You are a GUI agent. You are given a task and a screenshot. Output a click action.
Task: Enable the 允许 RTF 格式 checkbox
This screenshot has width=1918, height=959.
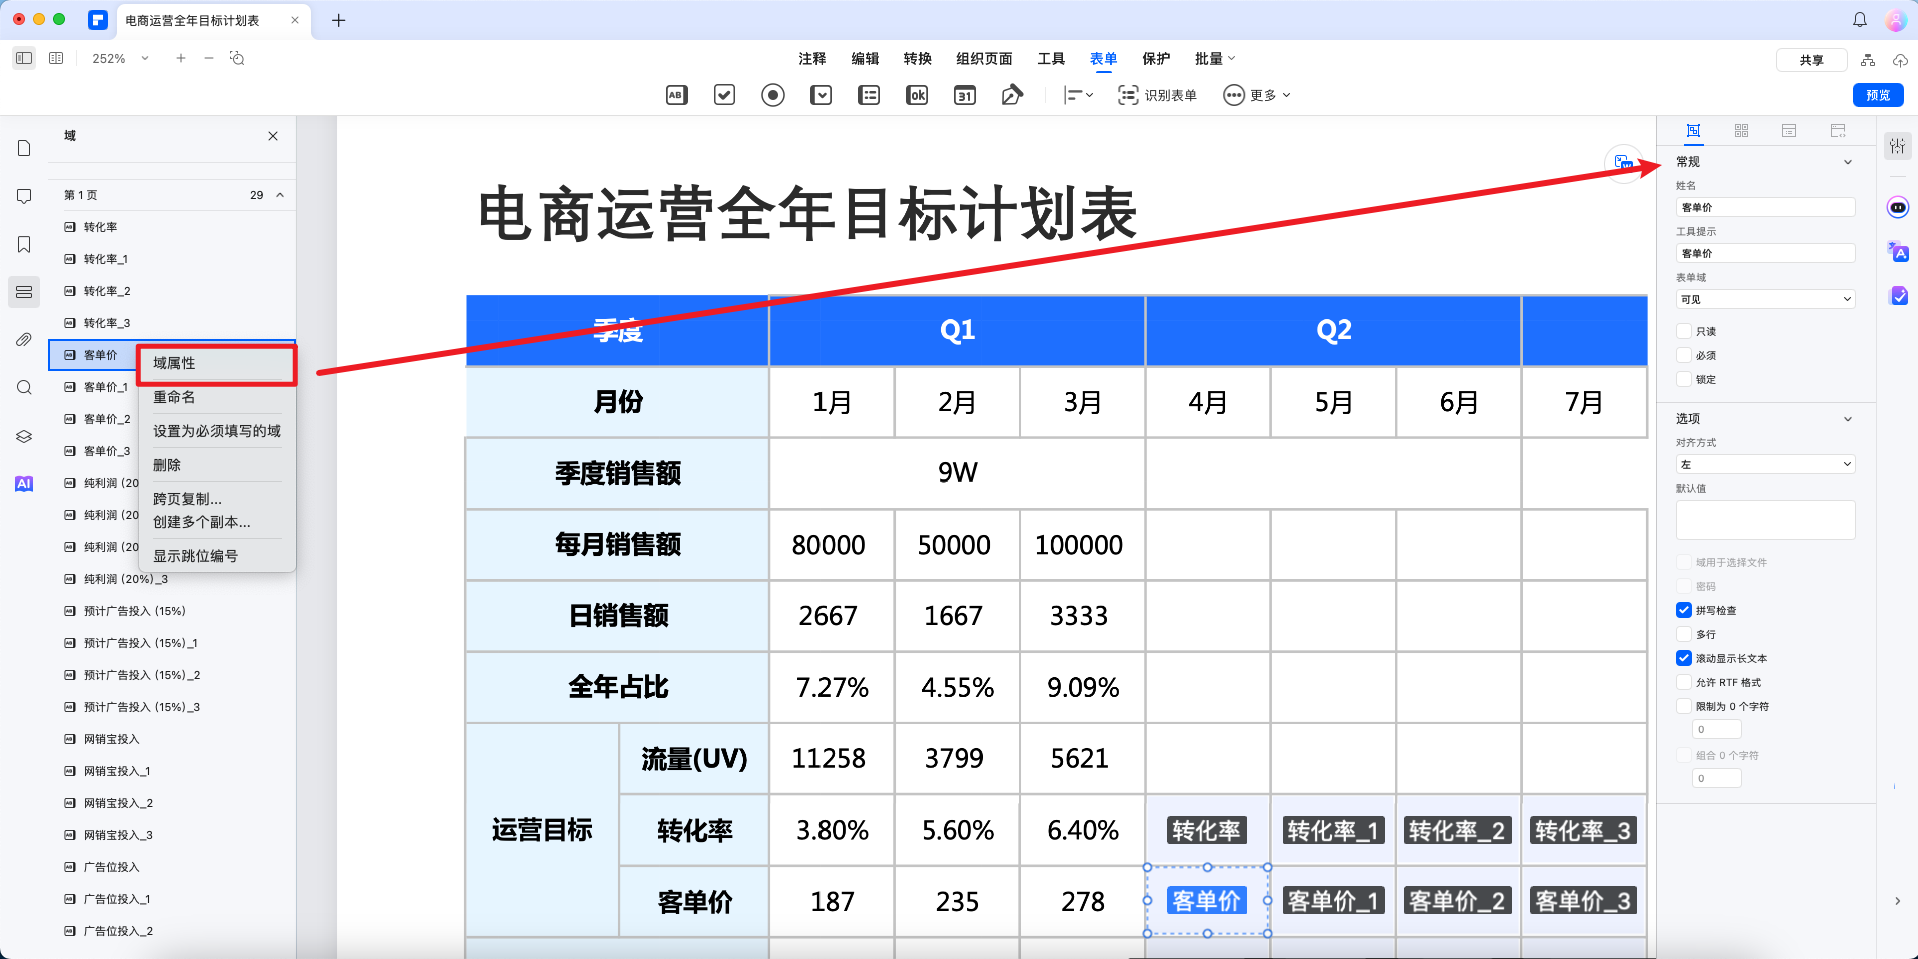[x=1684, y=682]
